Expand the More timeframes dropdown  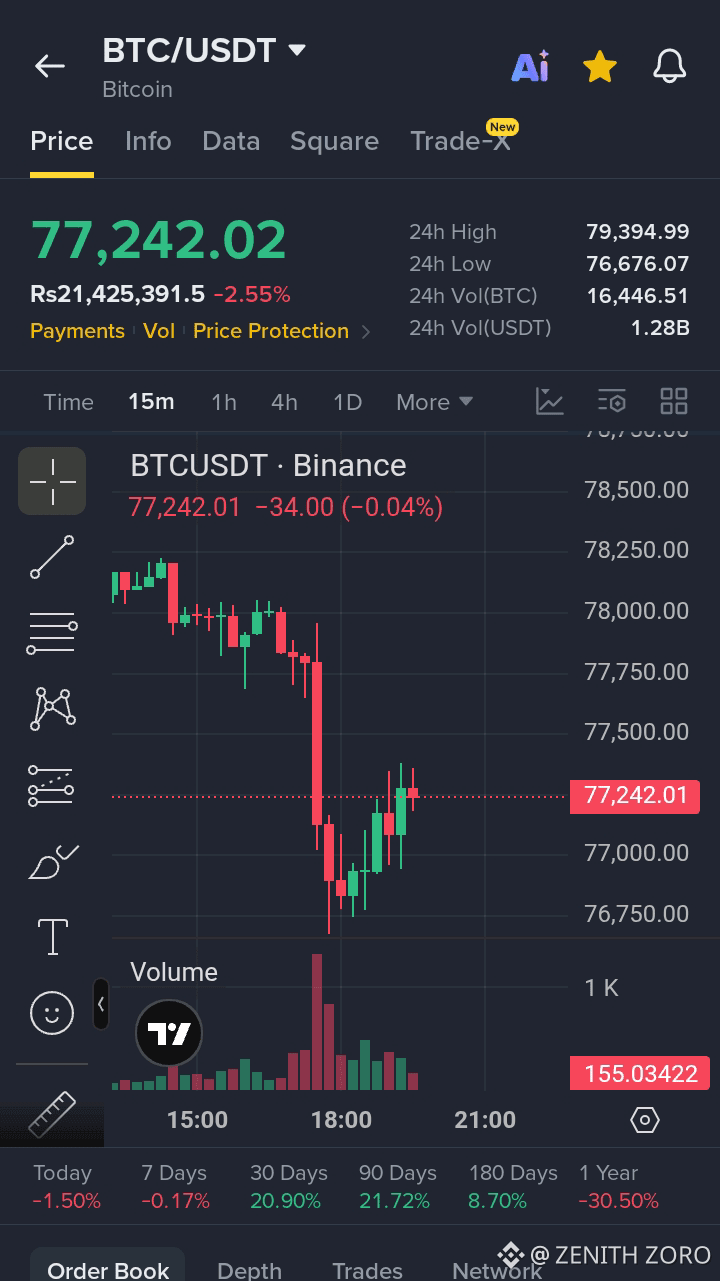coord(434,402)
